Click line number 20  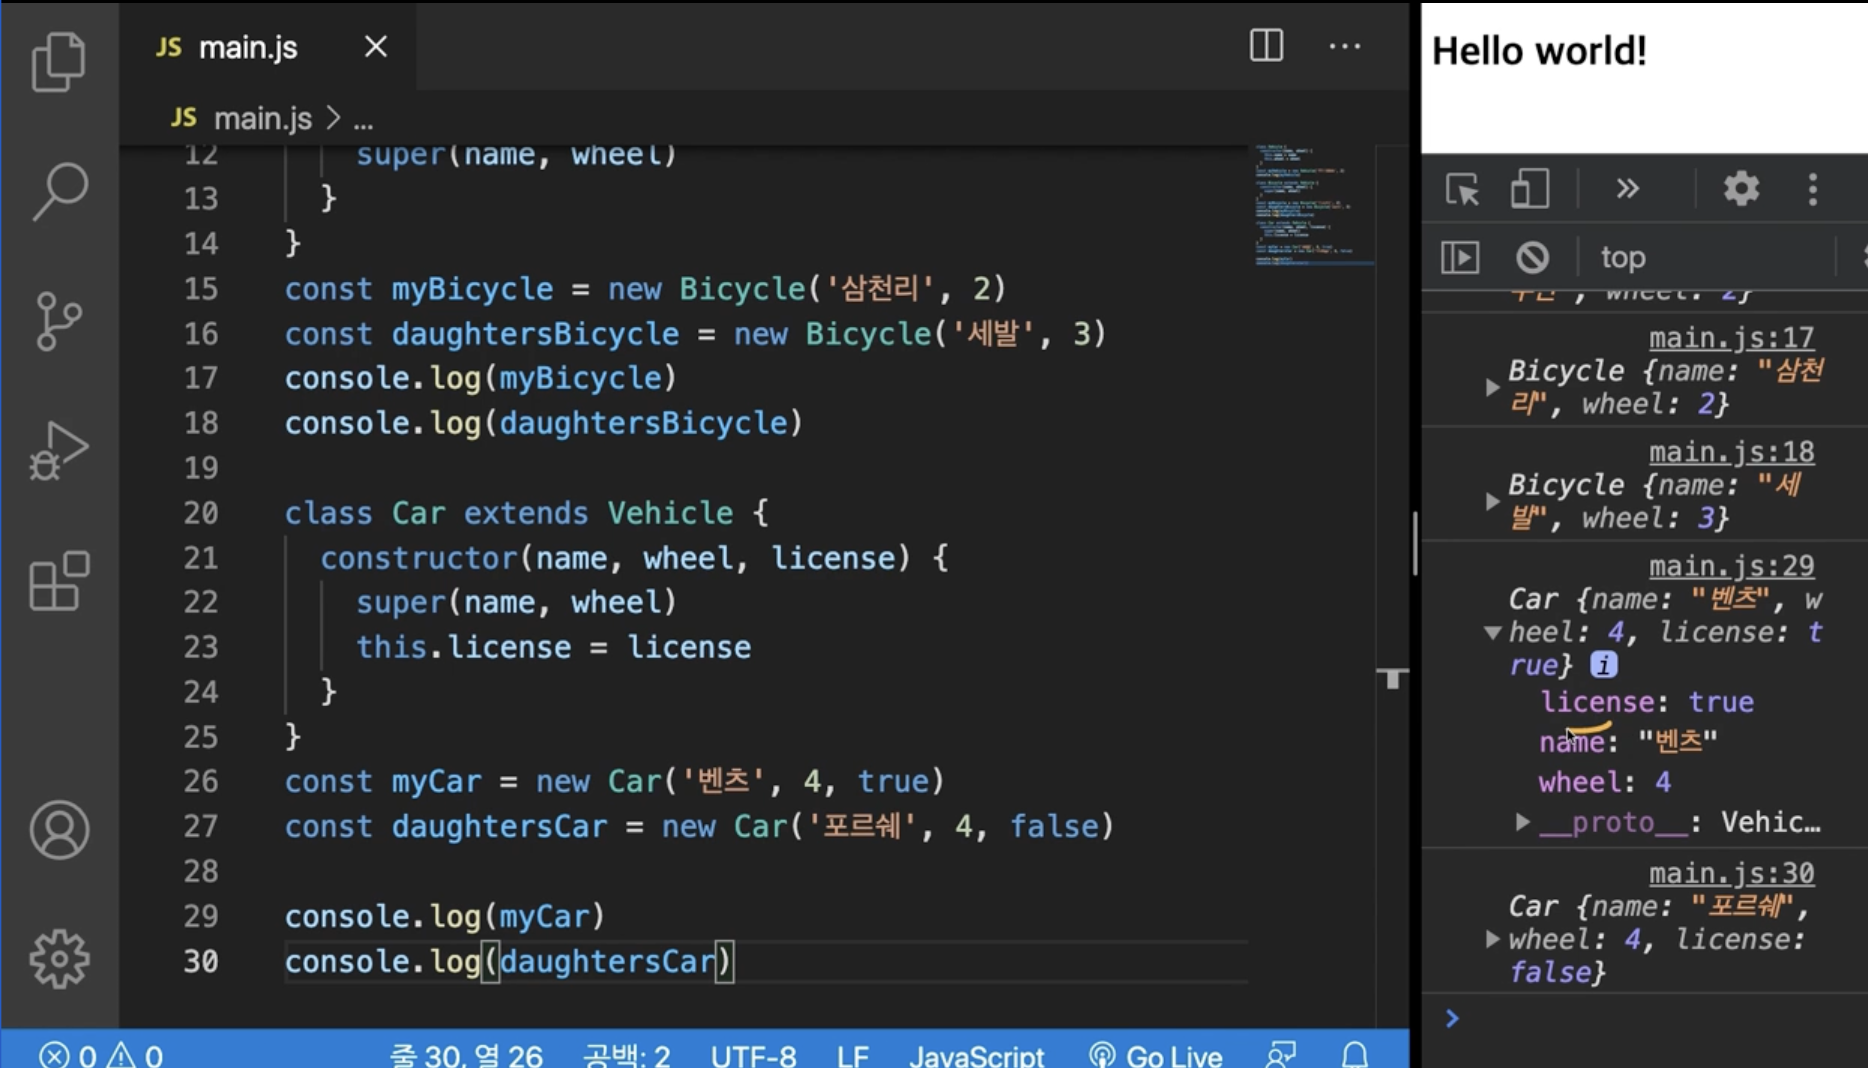point(200,513)
